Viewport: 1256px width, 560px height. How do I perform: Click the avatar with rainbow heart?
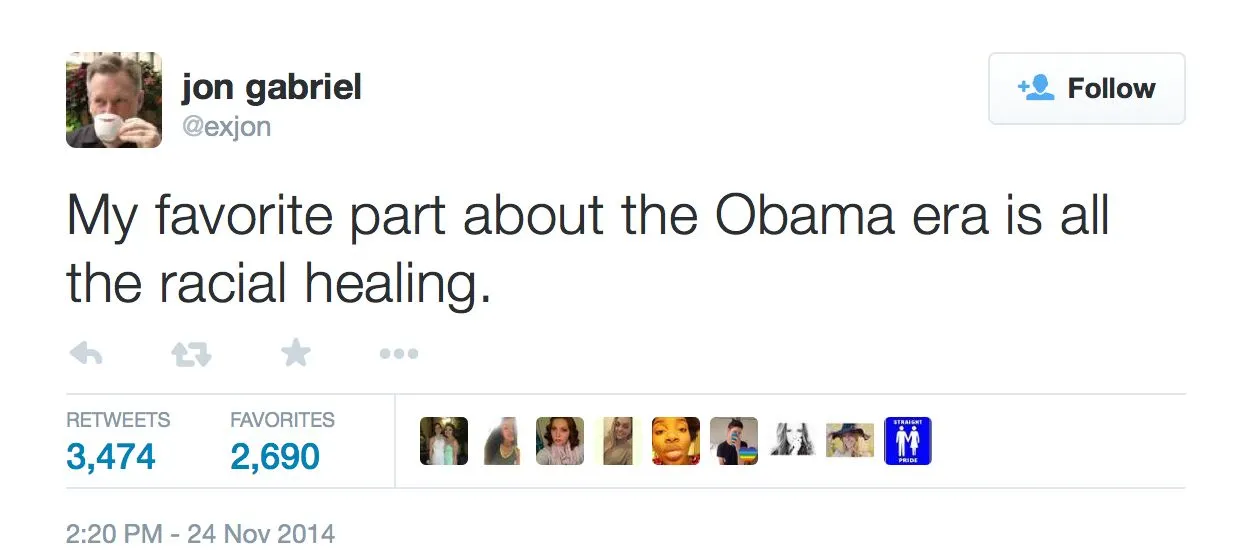tap(734, 441)
